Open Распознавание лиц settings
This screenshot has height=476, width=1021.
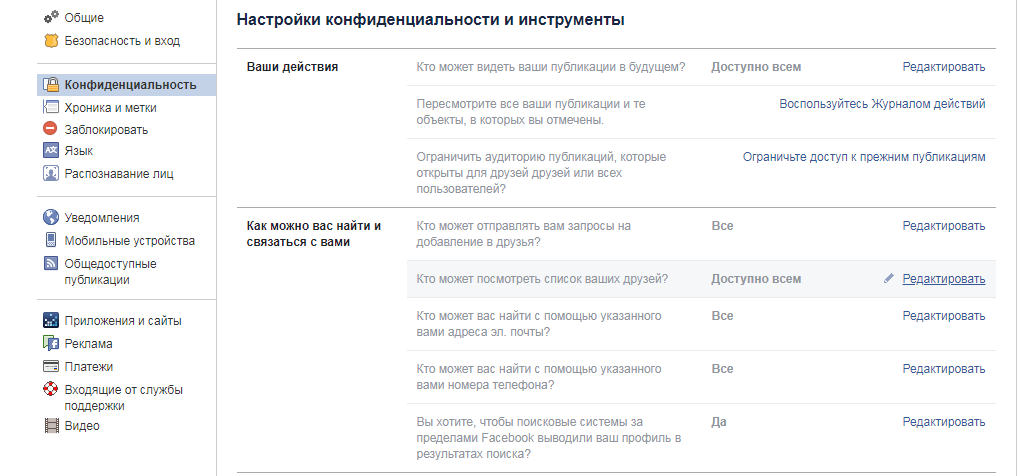[x=119, y=173]
